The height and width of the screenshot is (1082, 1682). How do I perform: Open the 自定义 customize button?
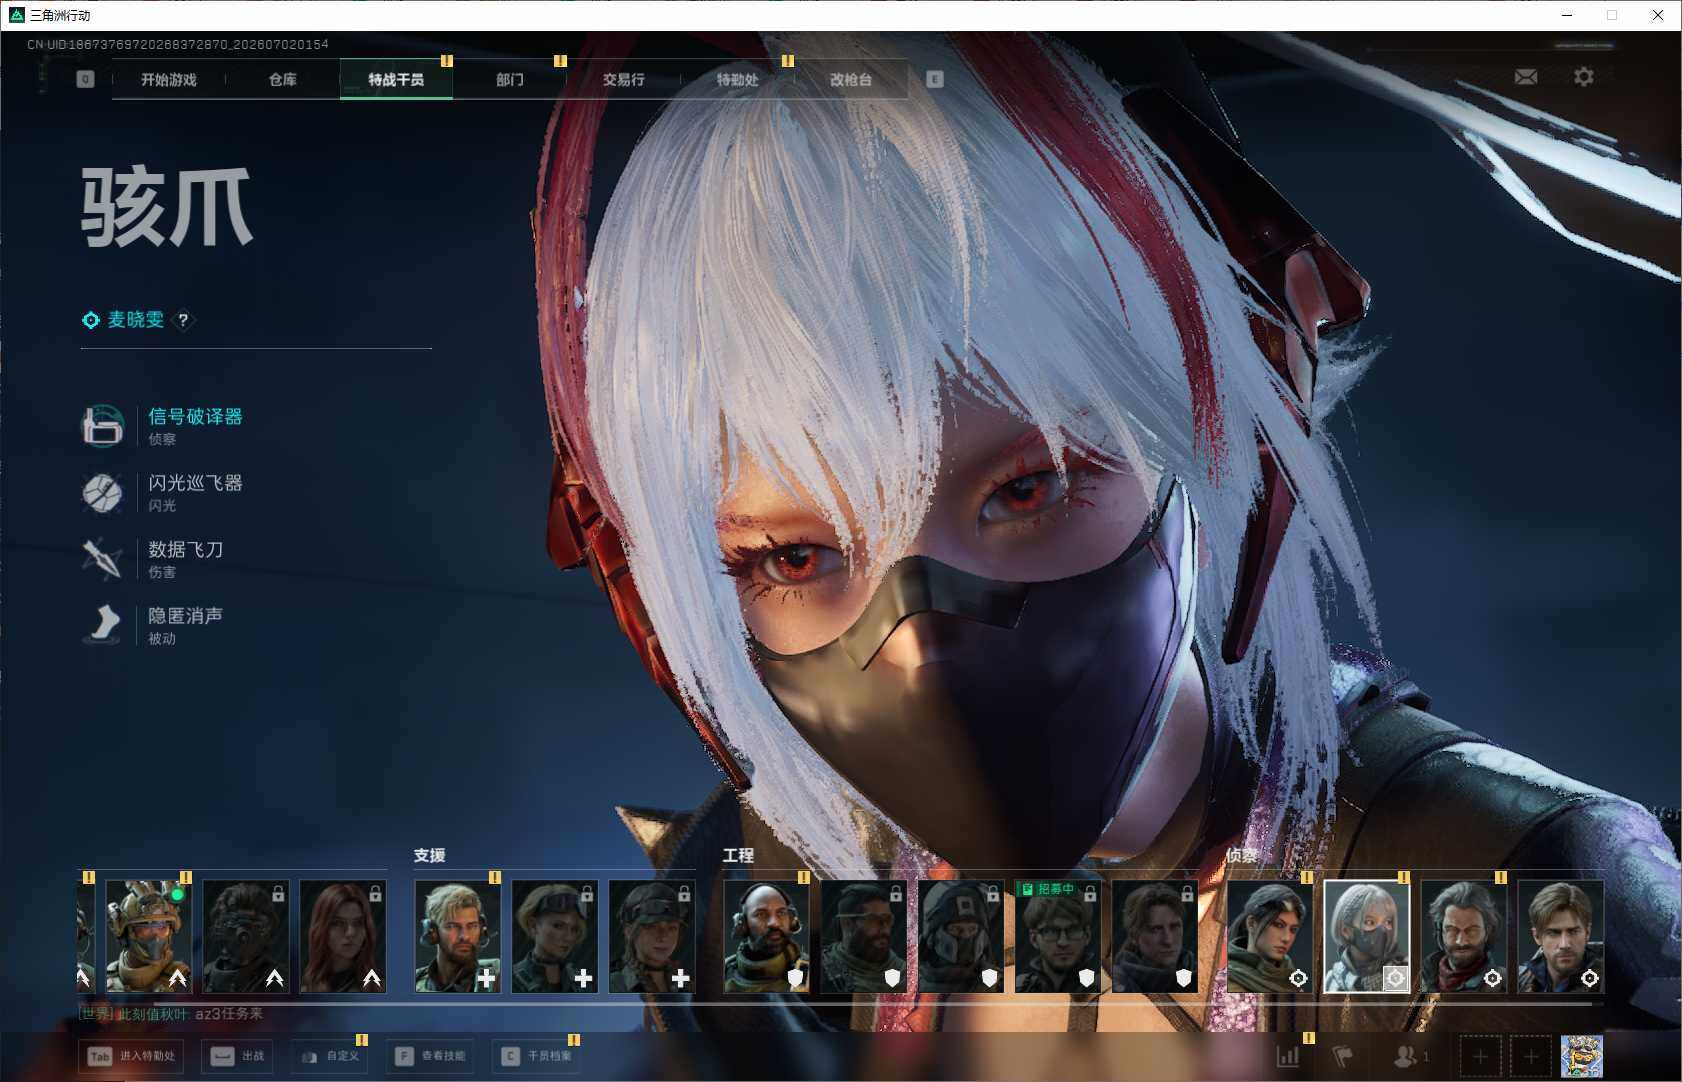coord(329,1056)
